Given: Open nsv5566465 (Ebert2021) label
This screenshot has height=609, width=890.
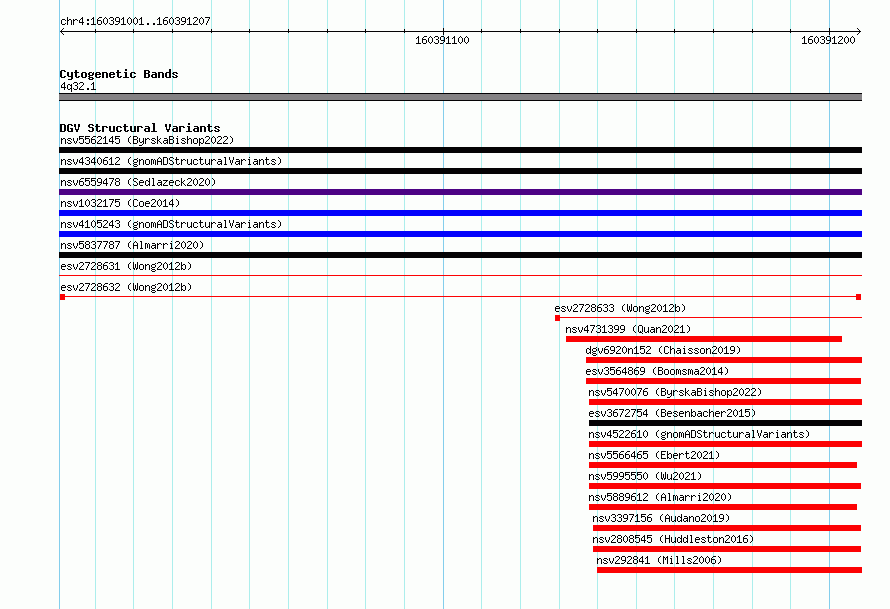Looking at the screenshot, I should 654,455.
